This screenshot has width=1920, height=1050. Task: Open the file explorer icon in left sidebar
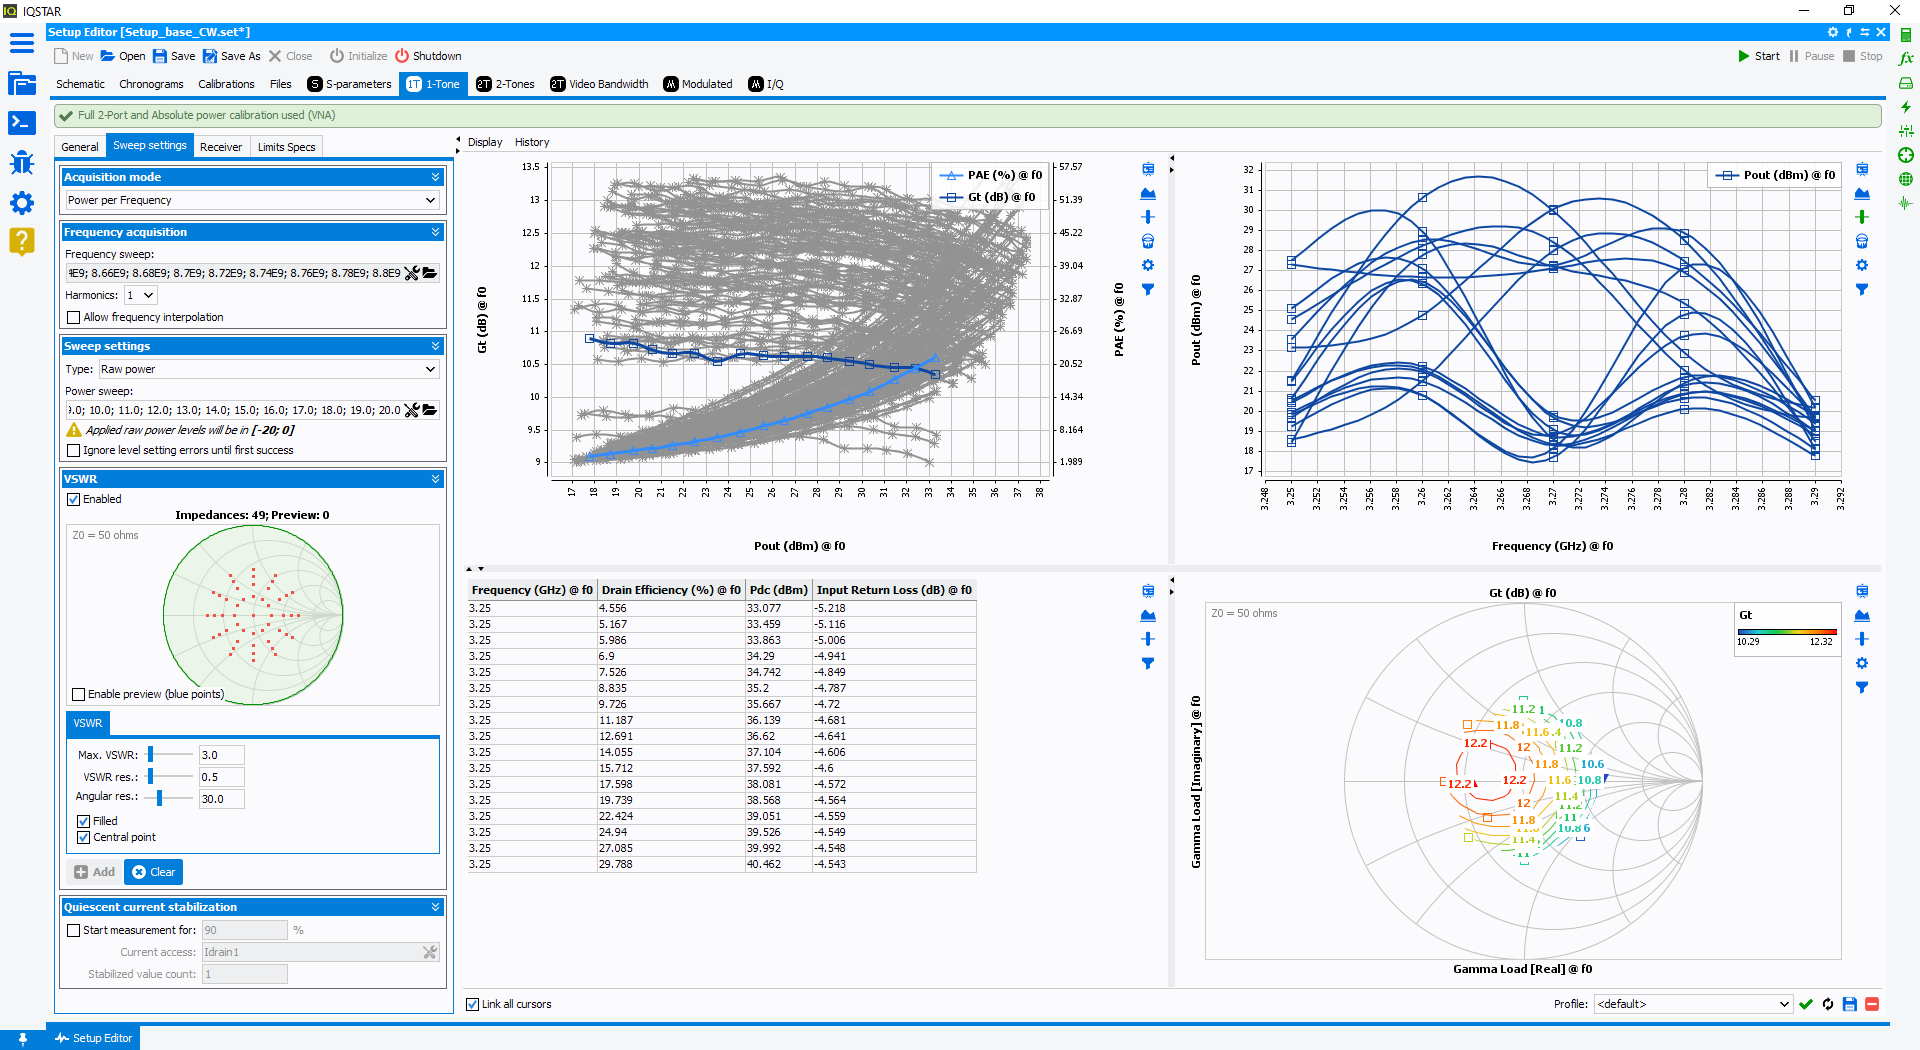click(21, 83)
